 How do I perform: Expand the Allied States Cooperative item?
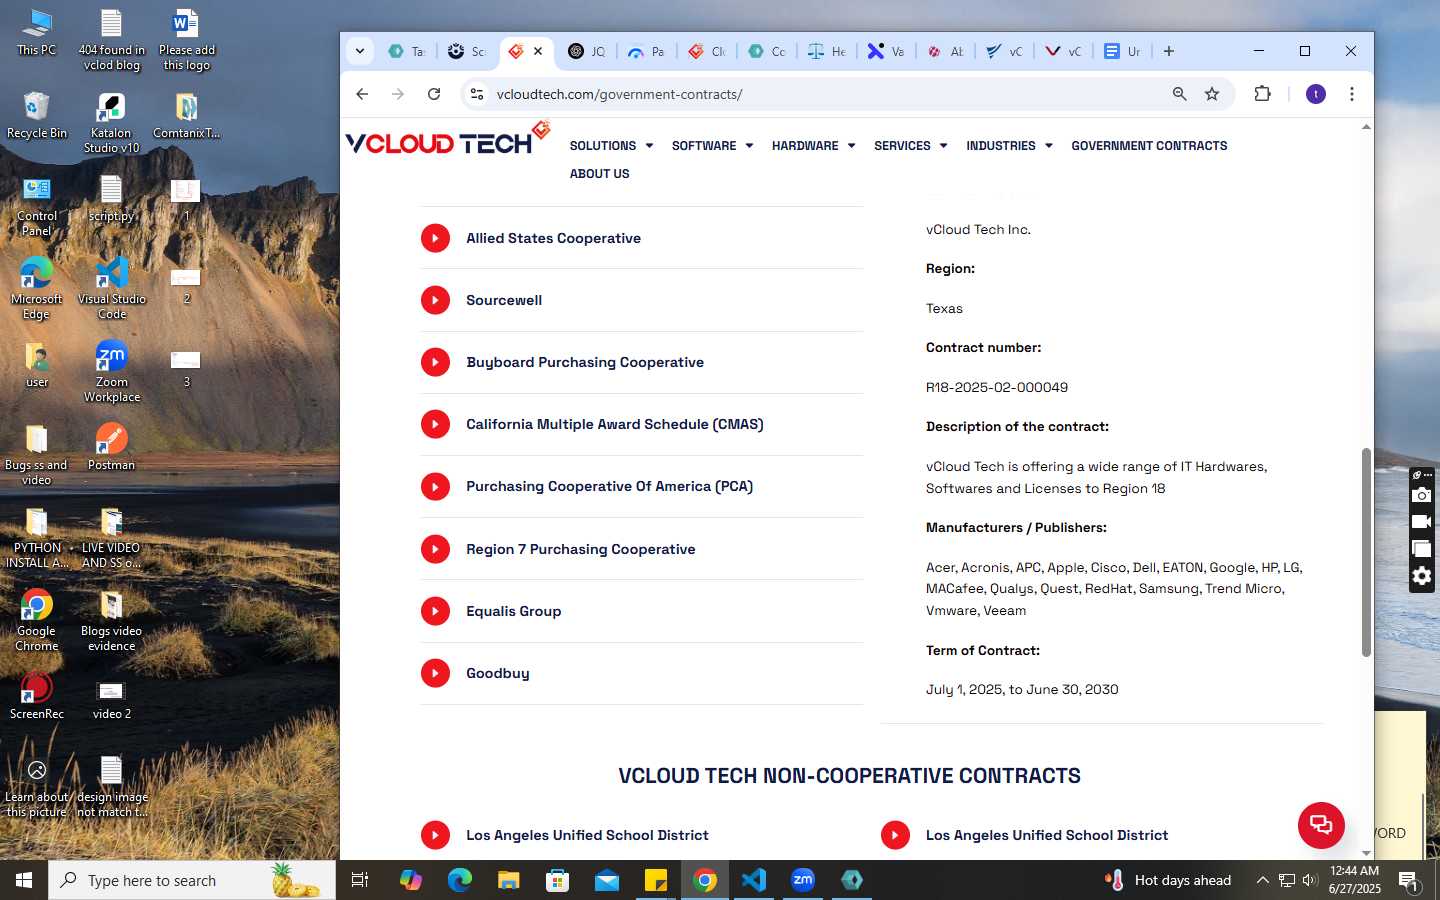pos(641,238)
